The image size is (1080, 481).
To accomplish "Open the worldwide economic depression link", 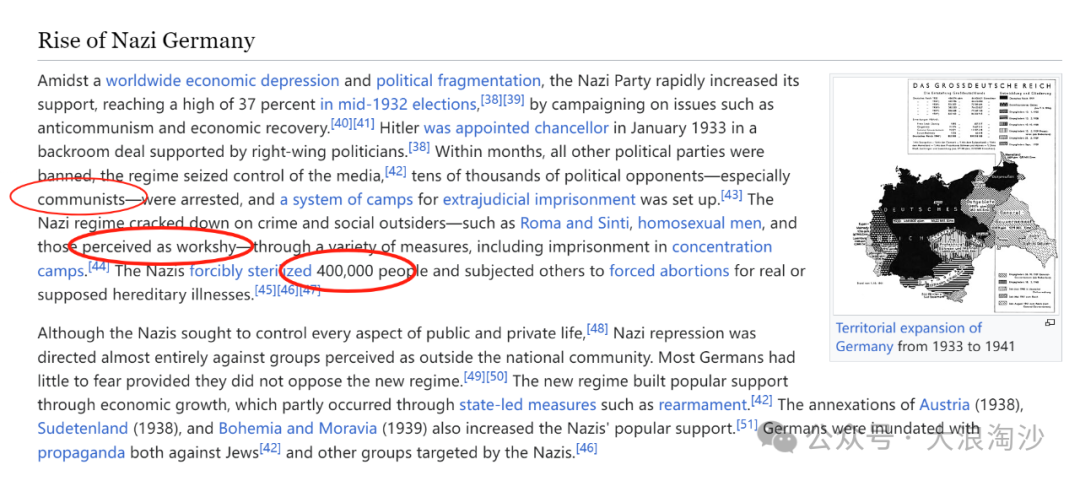I will [222, 81].
